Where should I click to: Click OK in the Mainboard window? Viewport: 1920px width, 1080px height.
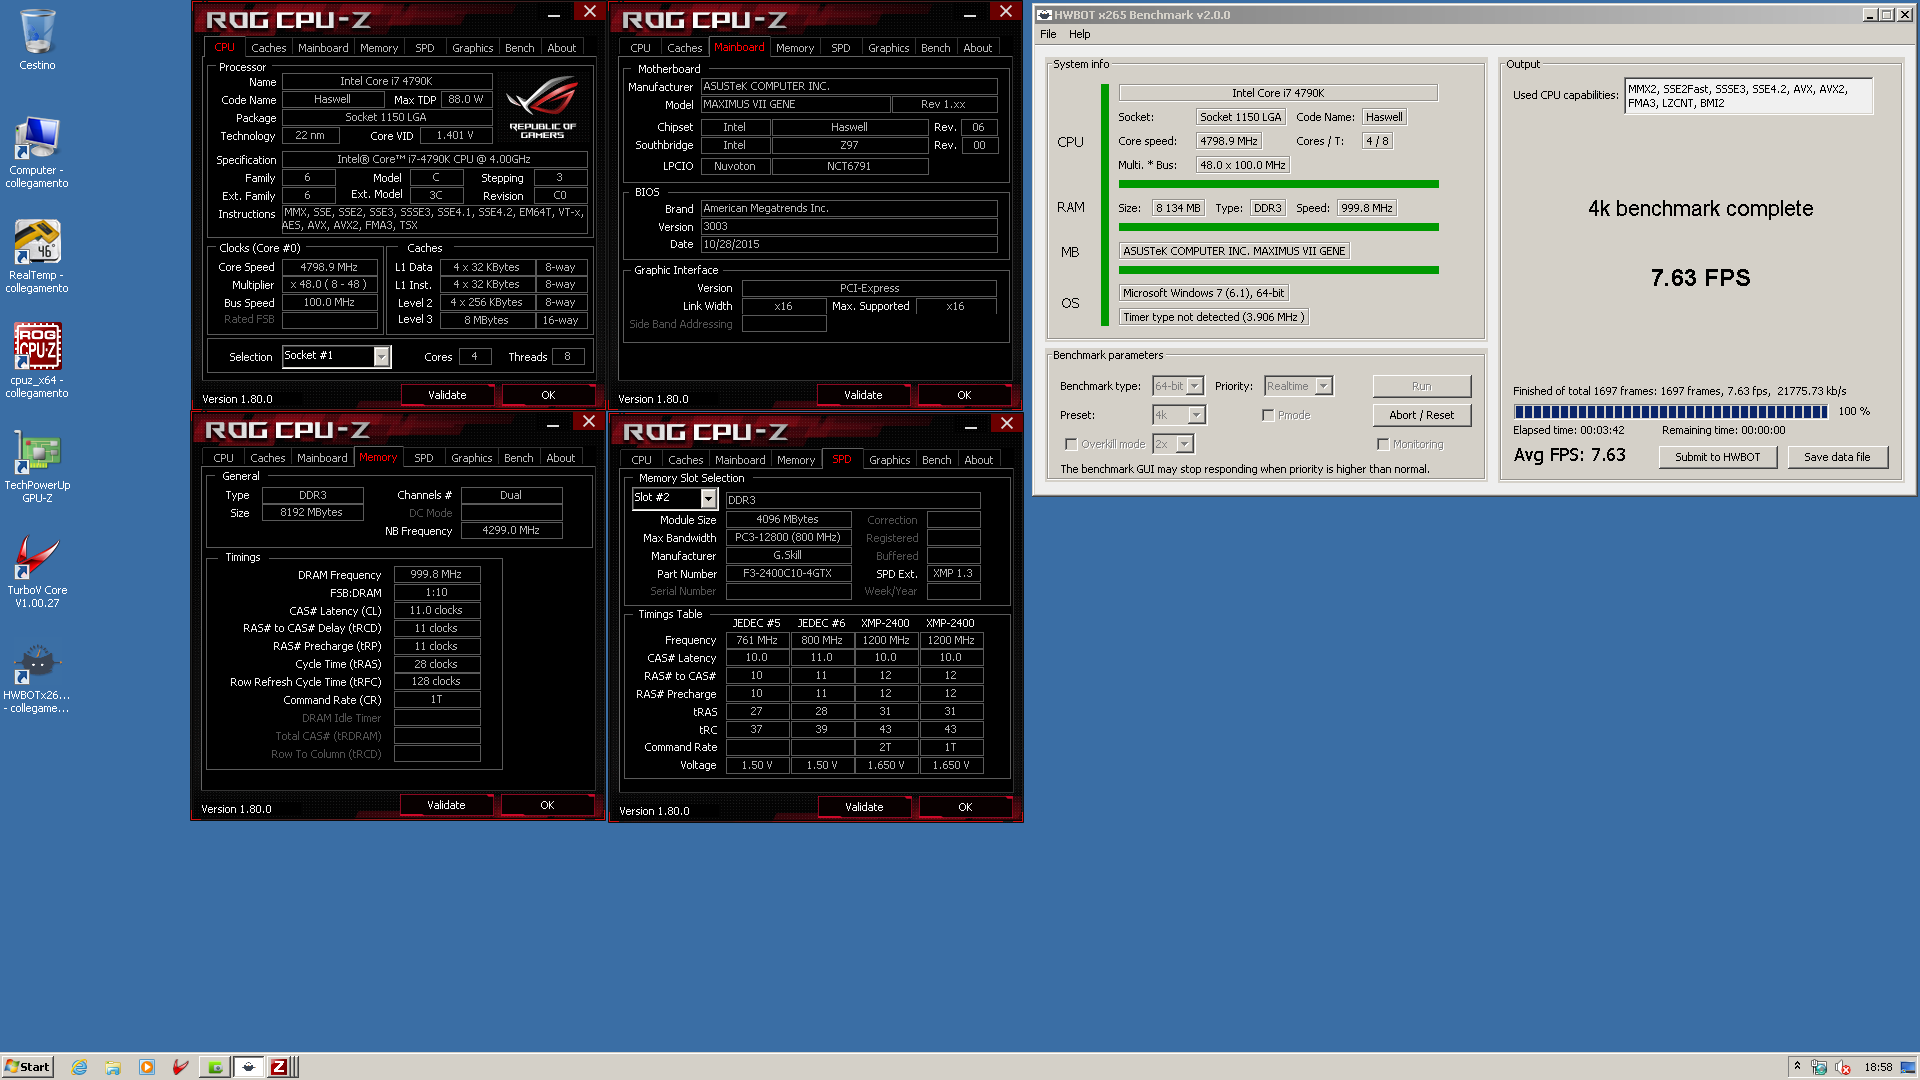(964, 395)
